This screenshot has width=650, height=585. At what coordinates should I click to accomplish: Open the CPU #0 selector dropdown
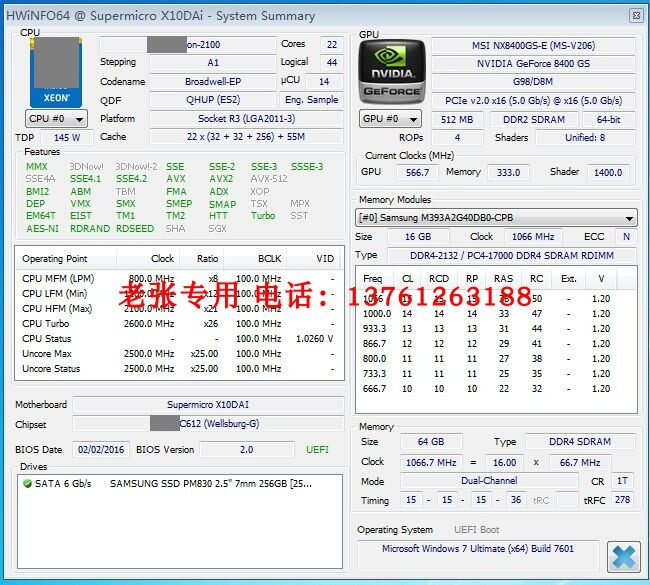[56, 119]
